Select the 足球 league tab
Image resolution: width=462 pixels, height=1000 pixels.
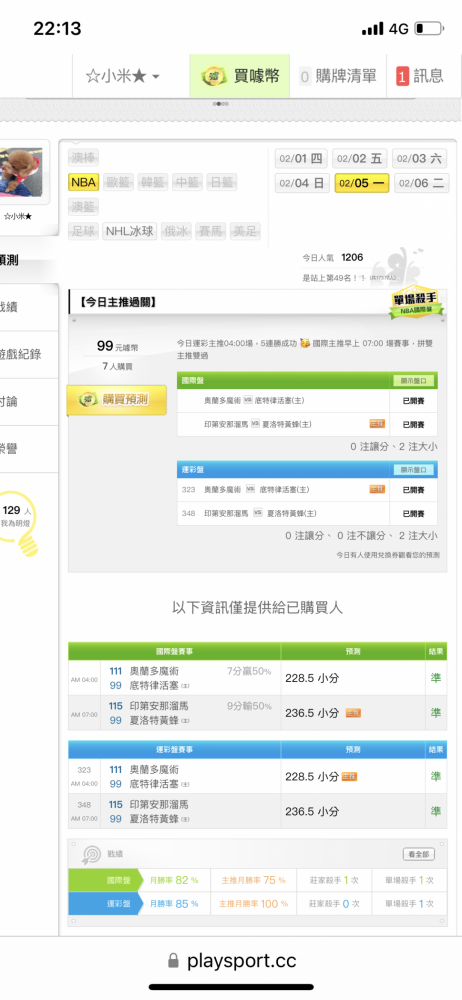click(x=84, y=231)
